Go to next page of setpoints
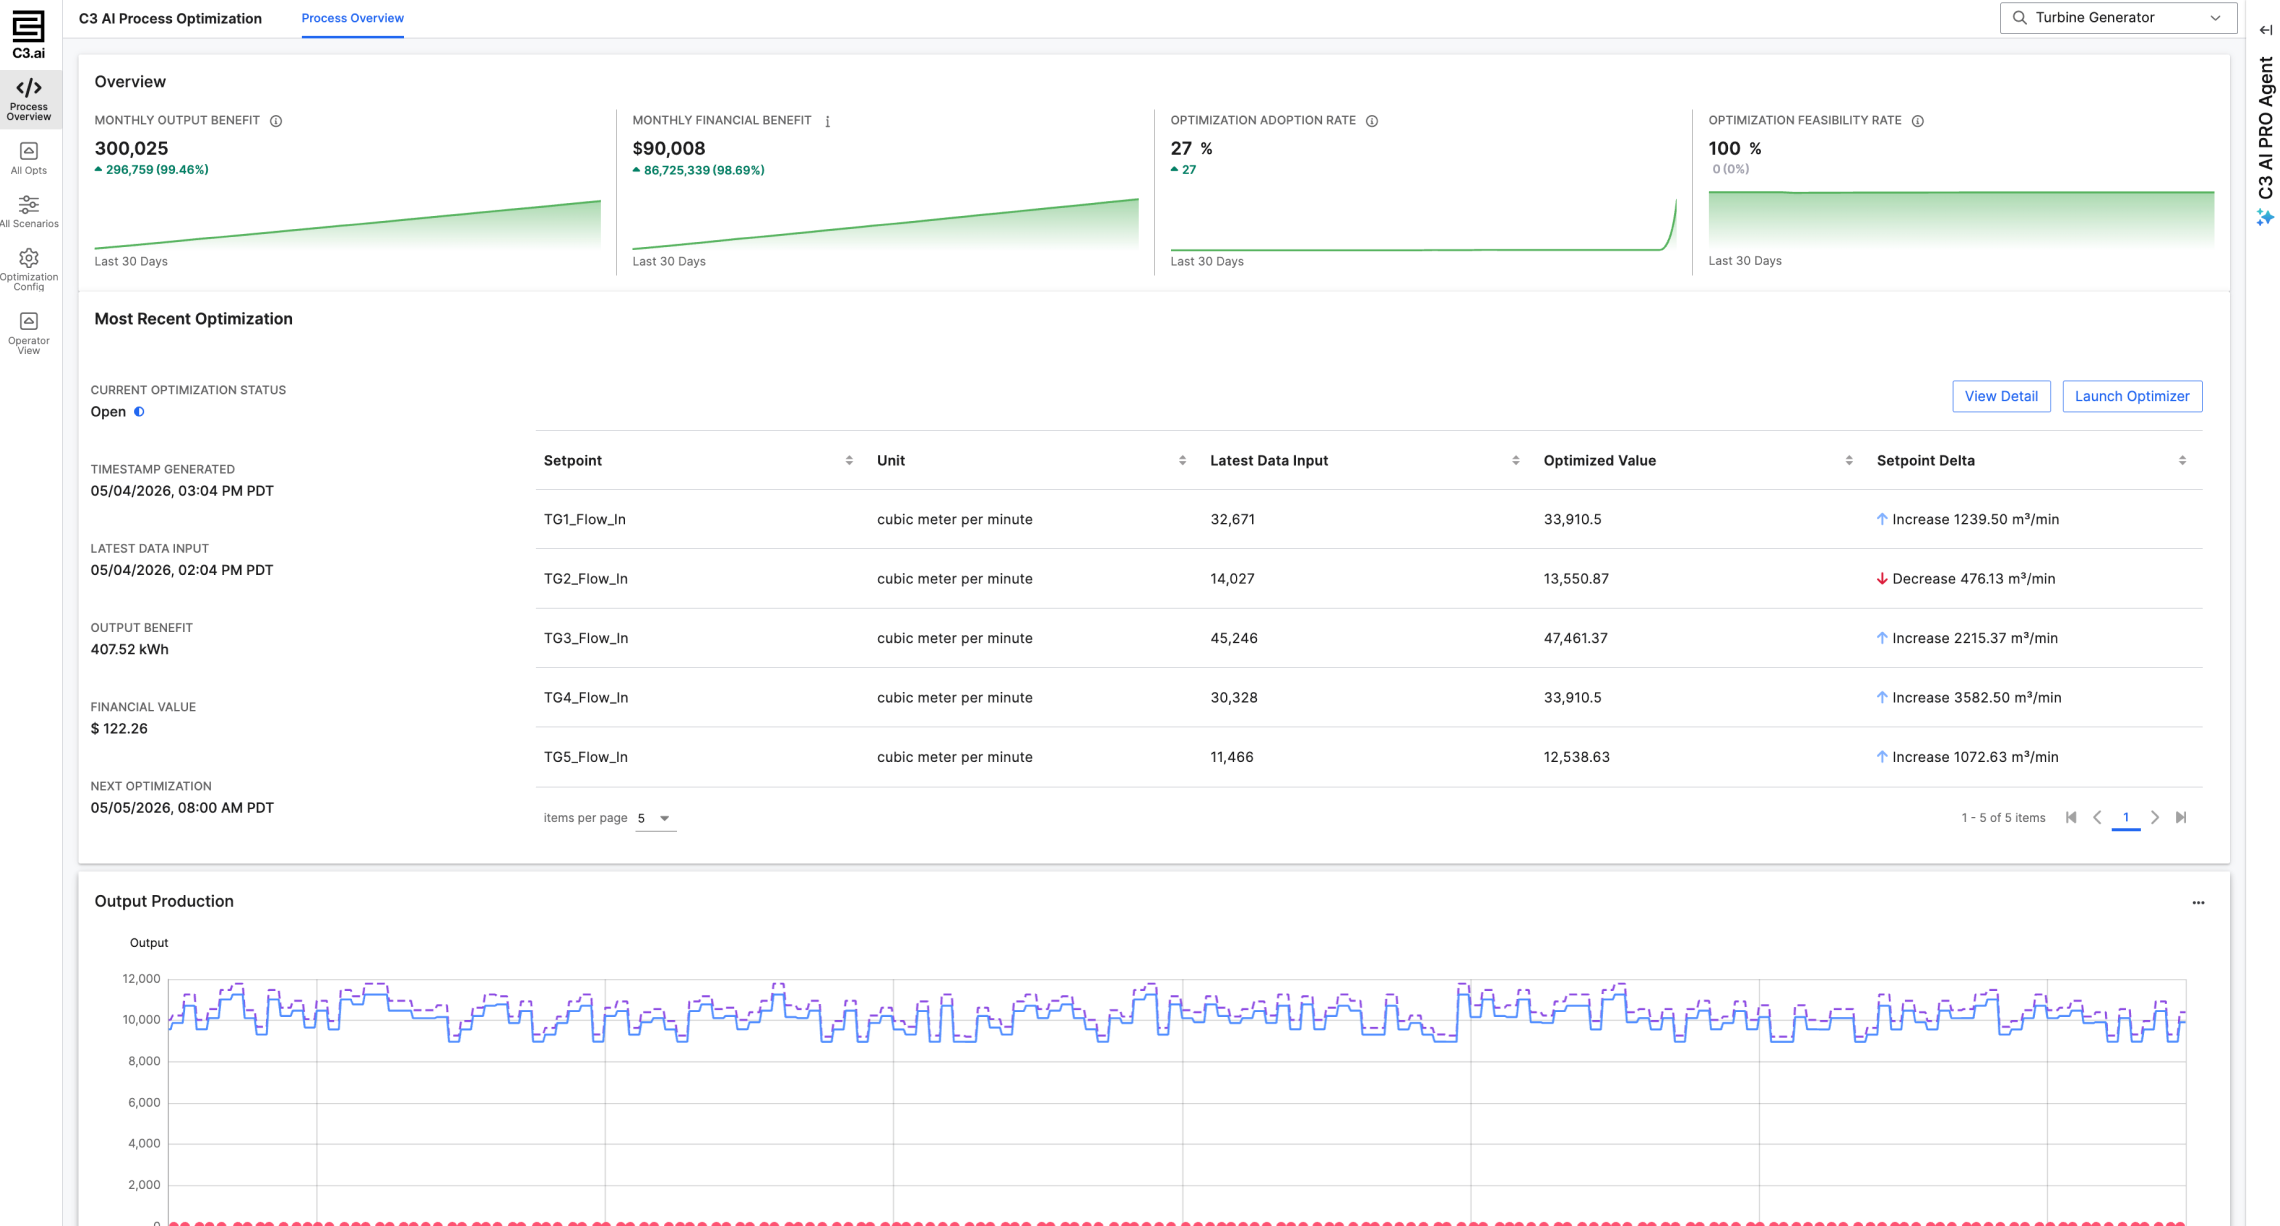2280x1226 pixels. 2155,817
